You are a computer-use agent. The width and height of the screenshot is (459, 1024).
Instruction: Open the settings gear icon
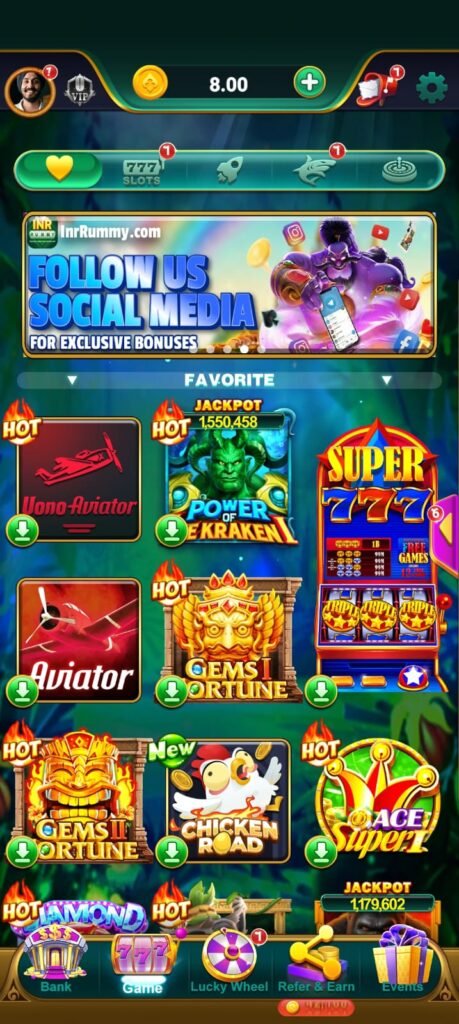432,88
